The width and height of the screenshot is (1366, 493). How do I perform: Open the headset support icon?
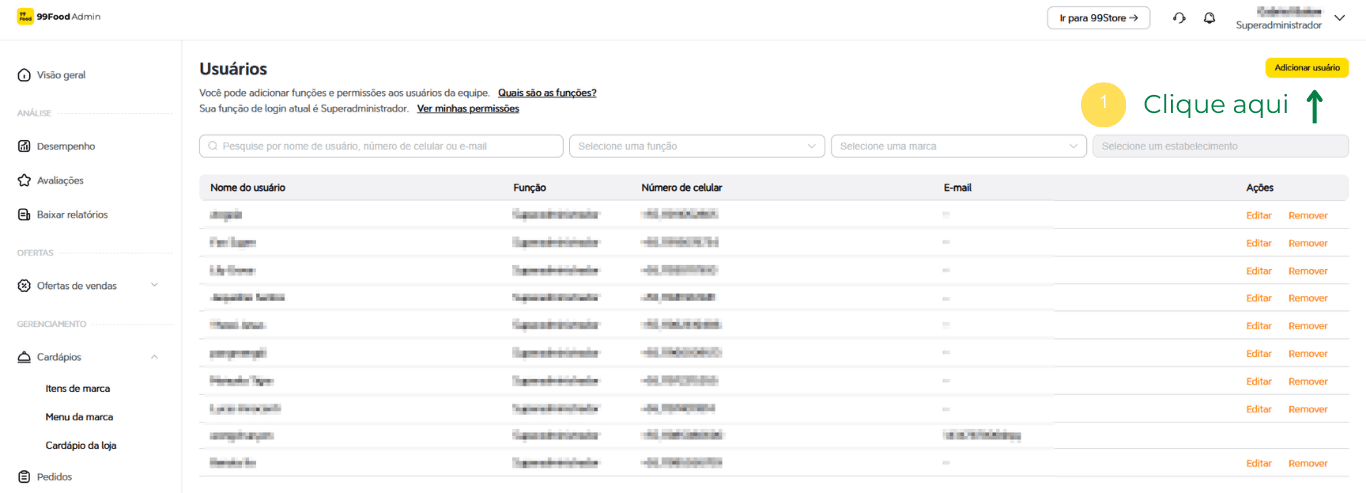click(x=1179, y=18)
